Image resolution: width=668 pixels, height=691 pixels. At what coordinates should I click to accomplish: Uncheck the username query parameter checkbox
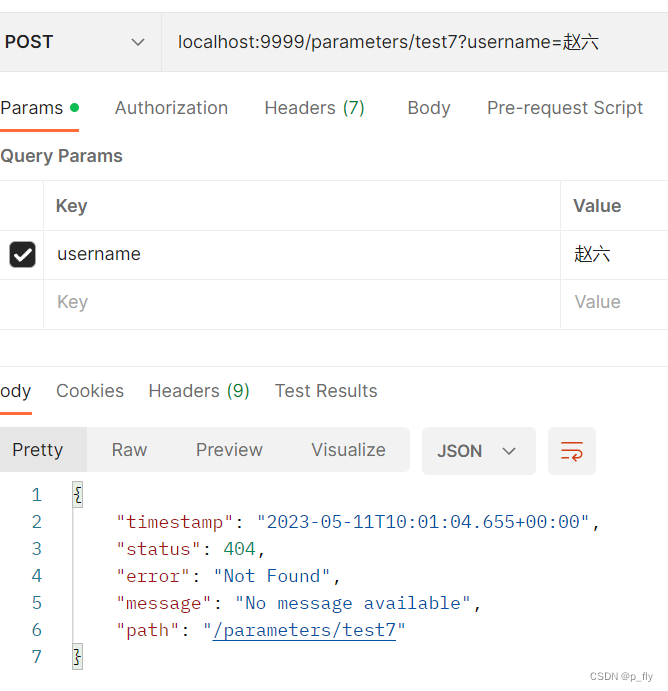point(22,255)
